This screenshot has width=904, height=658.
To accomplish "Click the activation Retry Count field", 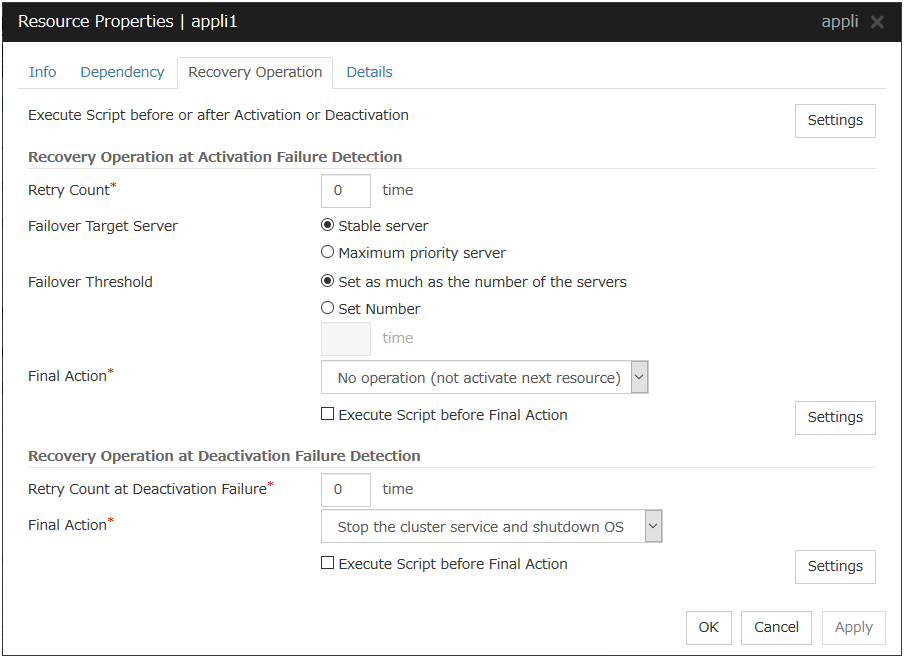I will (x=346, y=190).
